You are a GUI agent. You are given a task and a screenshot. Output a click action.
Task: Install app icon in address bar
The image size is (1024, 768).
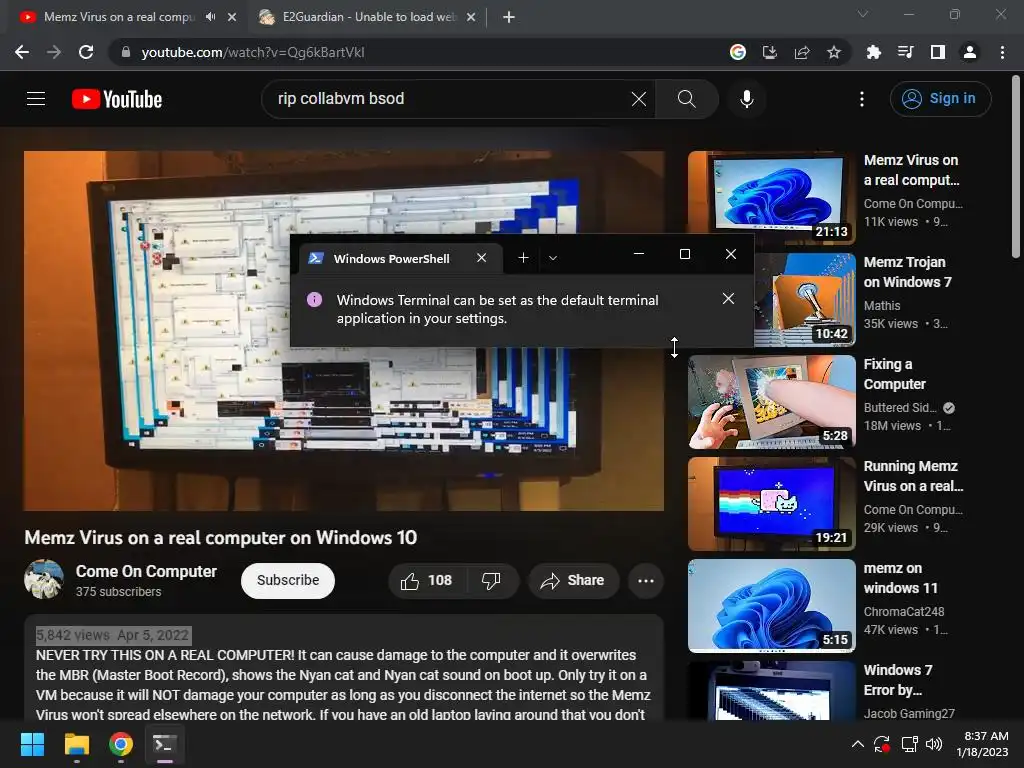pos(770,52)
